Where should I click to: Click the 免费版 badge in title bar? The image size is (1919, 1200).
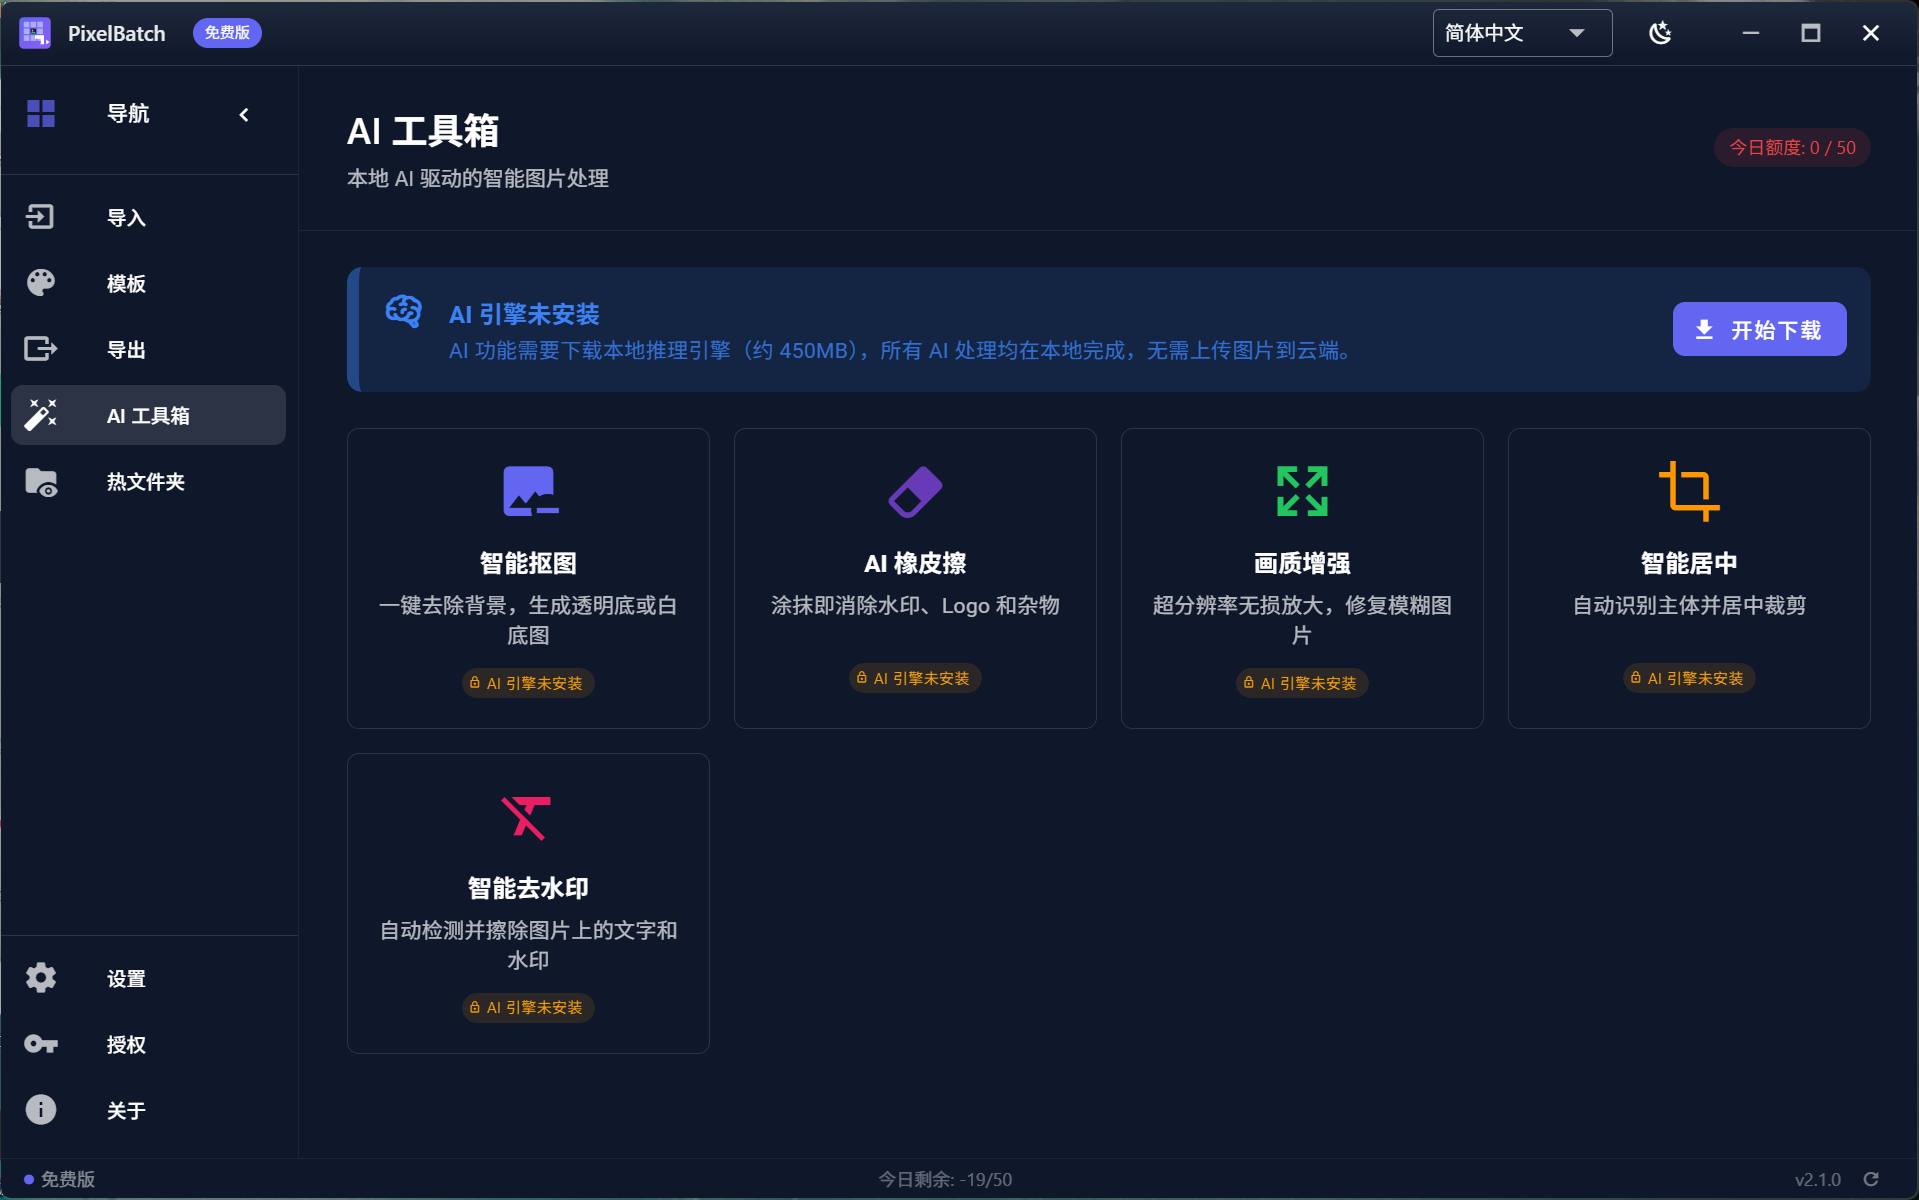click(x=227, y=33)
